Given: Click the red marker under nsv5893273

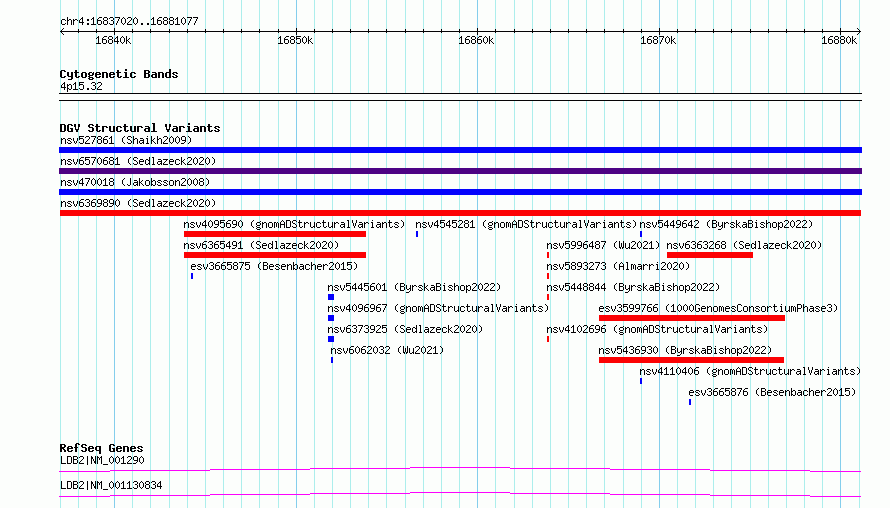Looking at the screenshot, I should pyautogui.click(x=548, y=276).
